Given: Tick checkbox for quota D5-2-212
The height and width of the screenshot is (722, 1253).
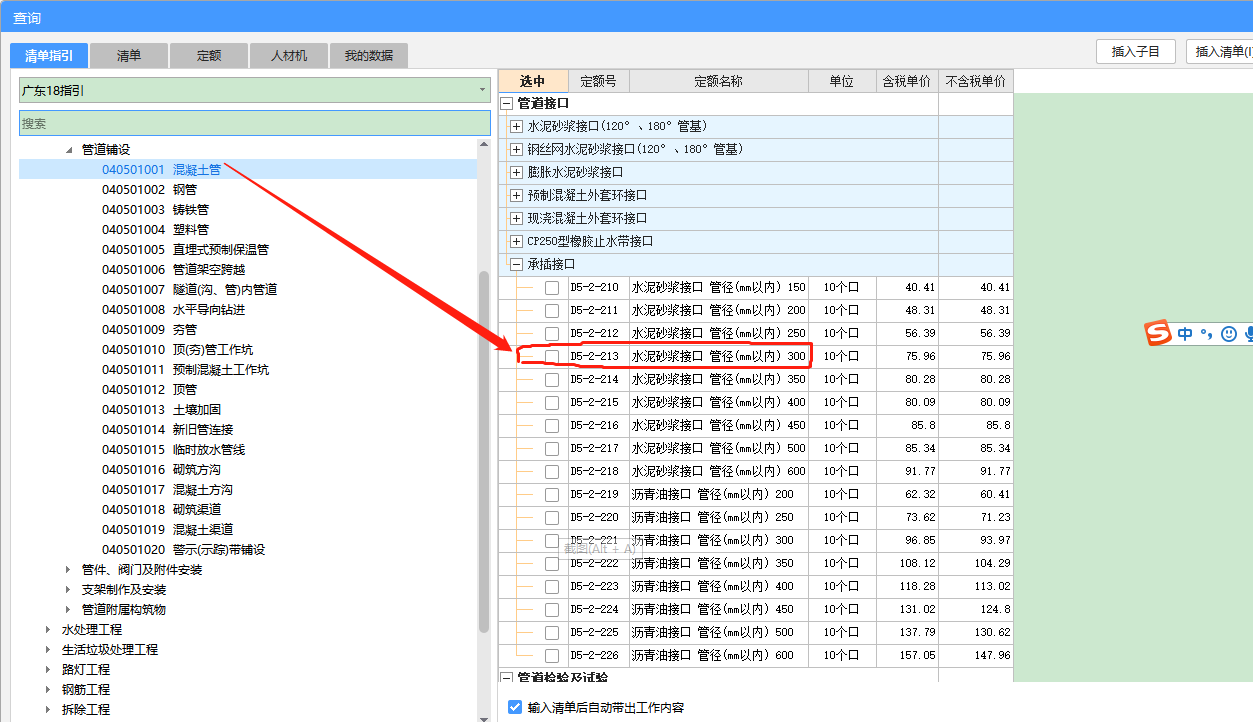Looking at the screenshot, I should tap(552, 334).
